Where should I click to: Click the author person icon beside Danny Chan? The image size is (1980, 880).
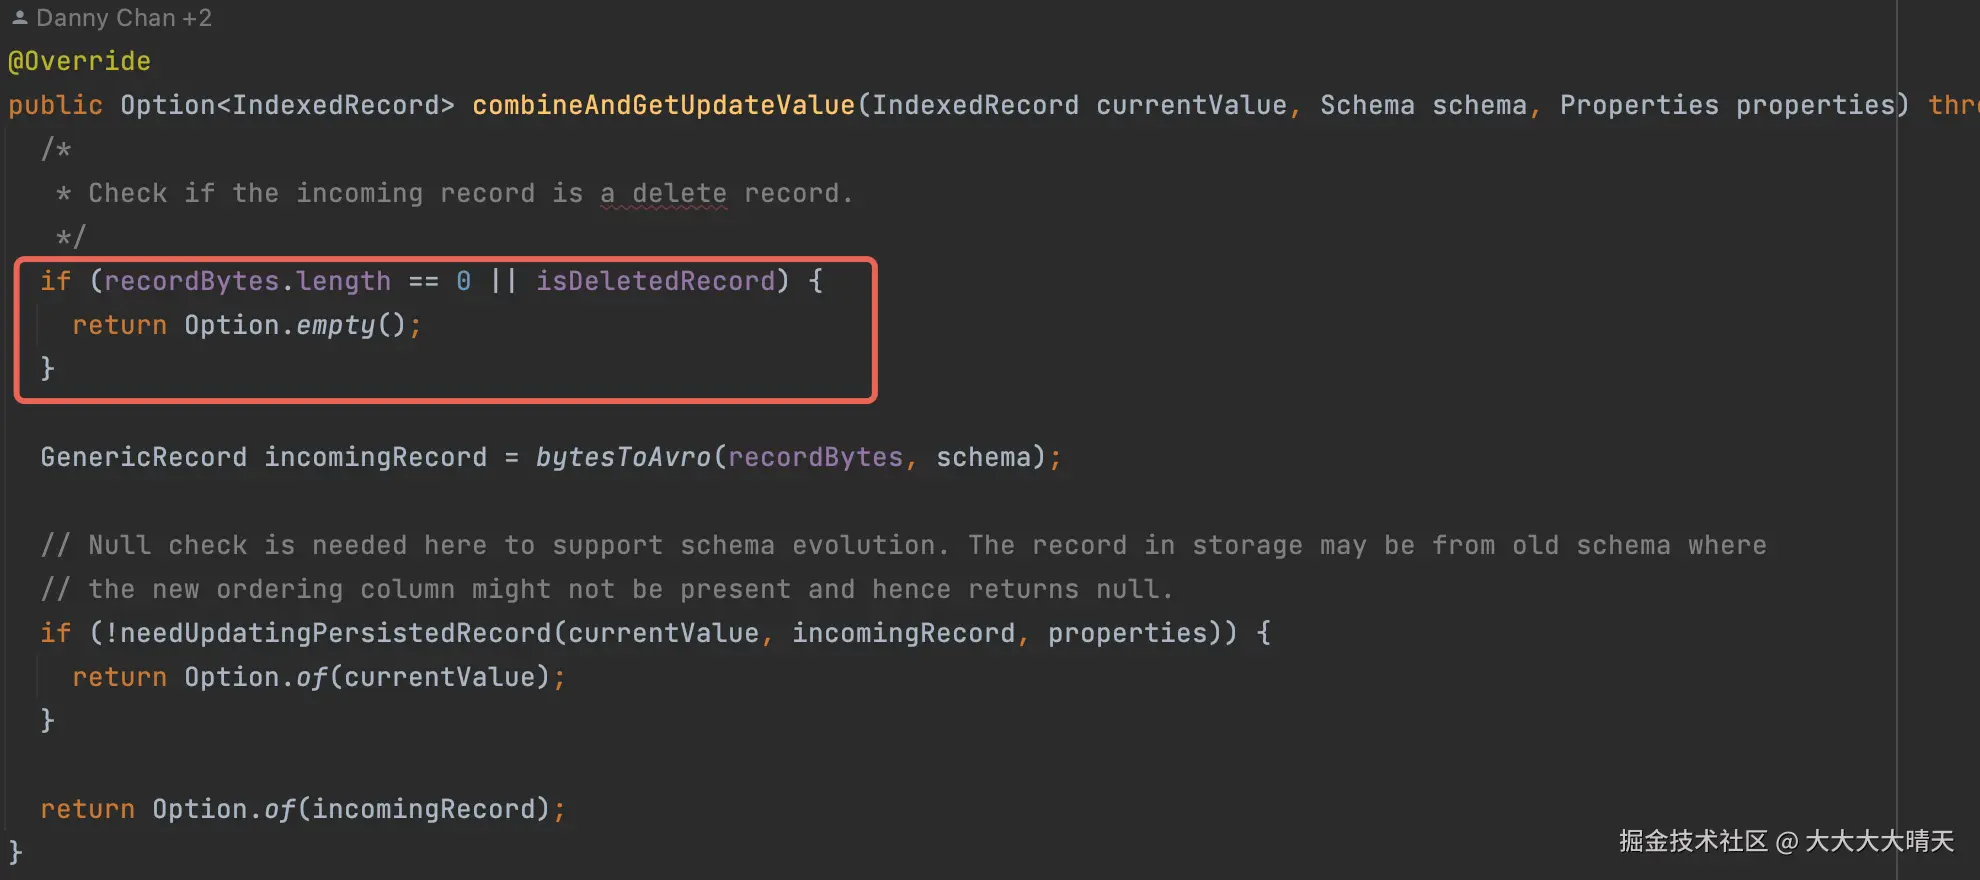[19, 17]
